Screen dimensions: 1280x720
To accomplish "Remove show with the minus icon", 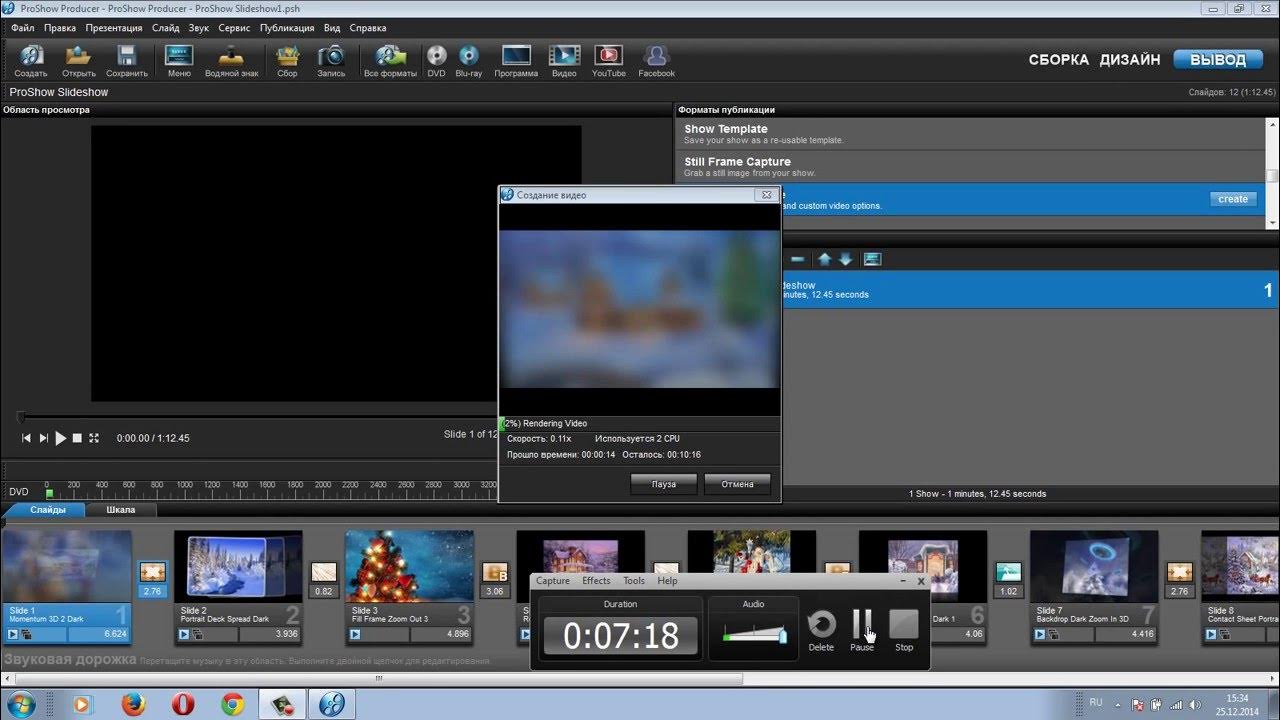I will (797, 259).
